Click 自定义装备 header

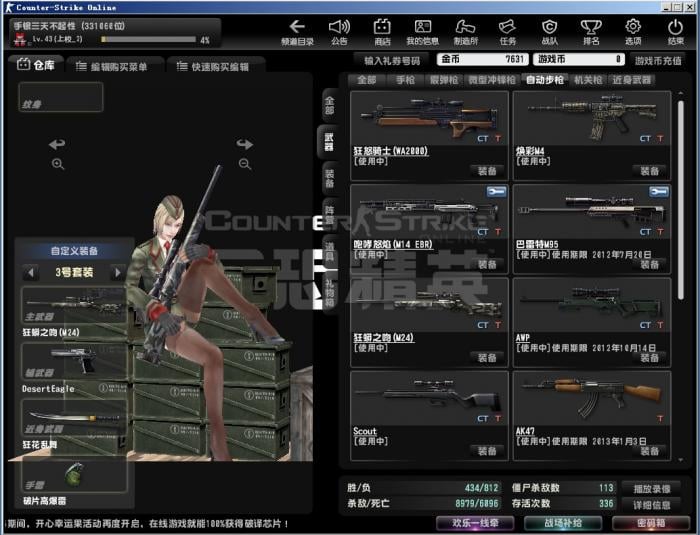(74, 251)
